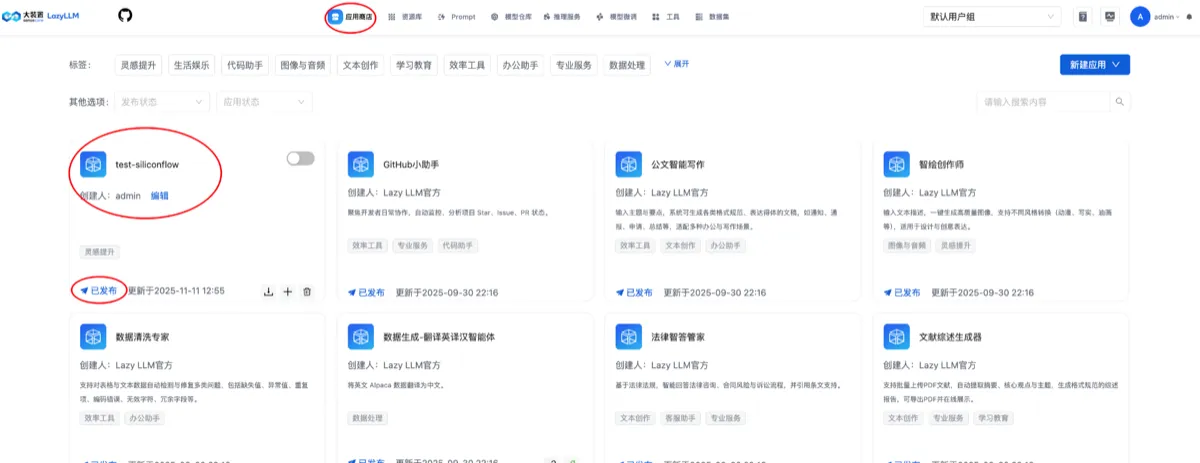Screen dimensions: 1200x463
Task: Filter by 学习教育 tag
Action: 414,65
